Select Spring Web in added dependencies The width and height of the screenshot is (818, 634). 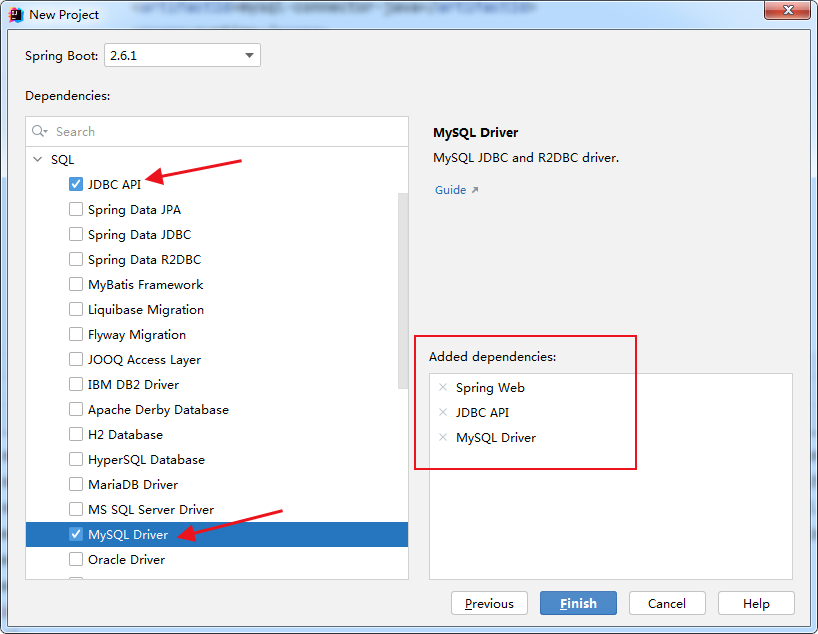(x=490, y=388)
